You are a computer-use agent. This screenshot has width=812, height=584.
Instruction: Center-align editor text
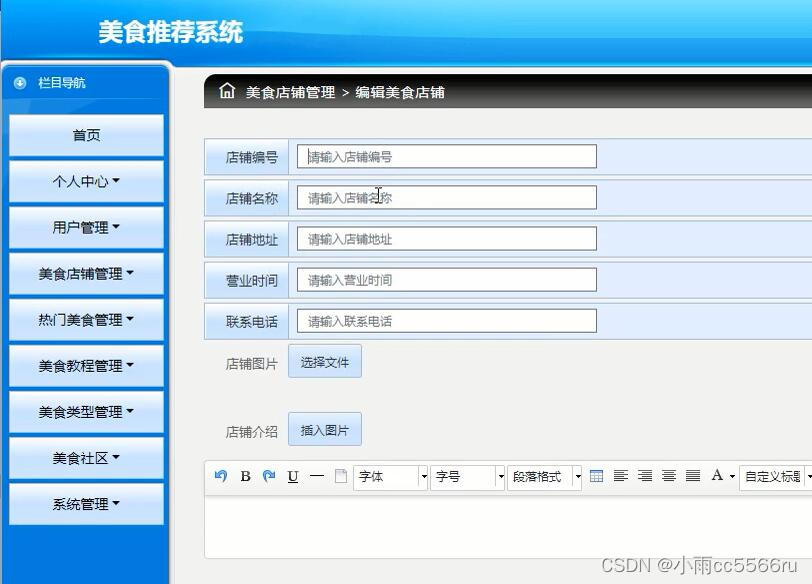669,475
